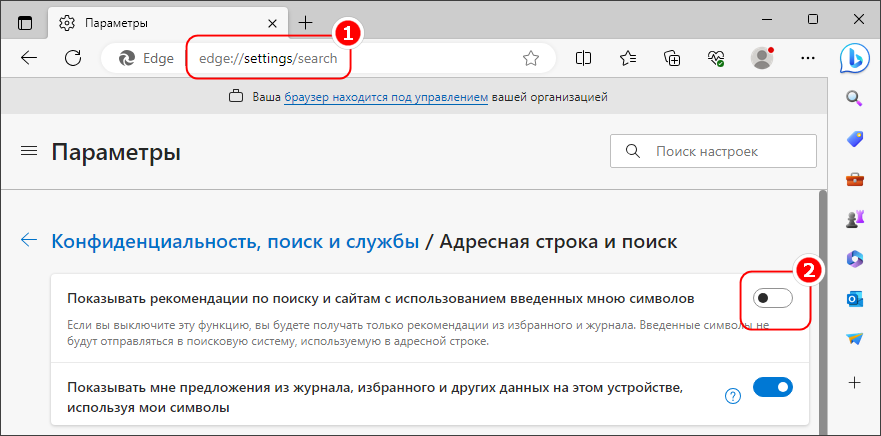Click the Поиск настроек search field
881x436 pixels.
coord(713,151)
